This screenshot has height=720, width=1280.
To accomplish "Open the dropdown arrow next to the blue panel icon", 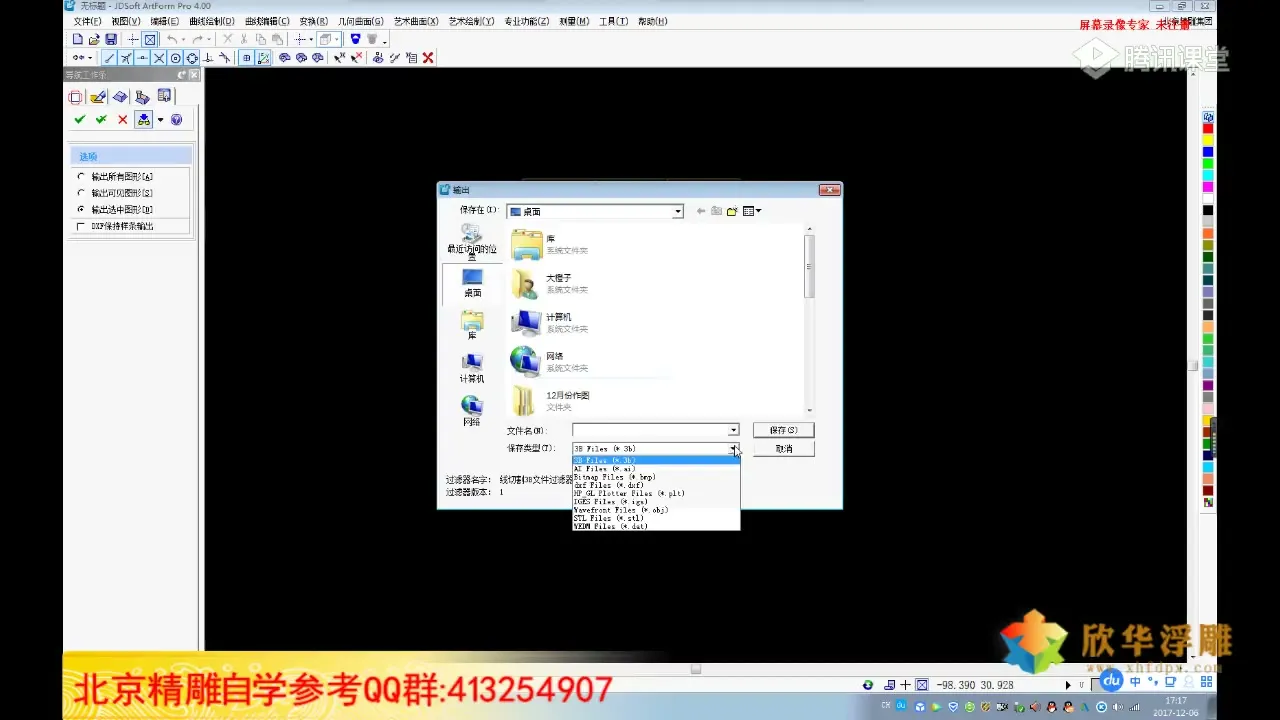I will (160, 119).
